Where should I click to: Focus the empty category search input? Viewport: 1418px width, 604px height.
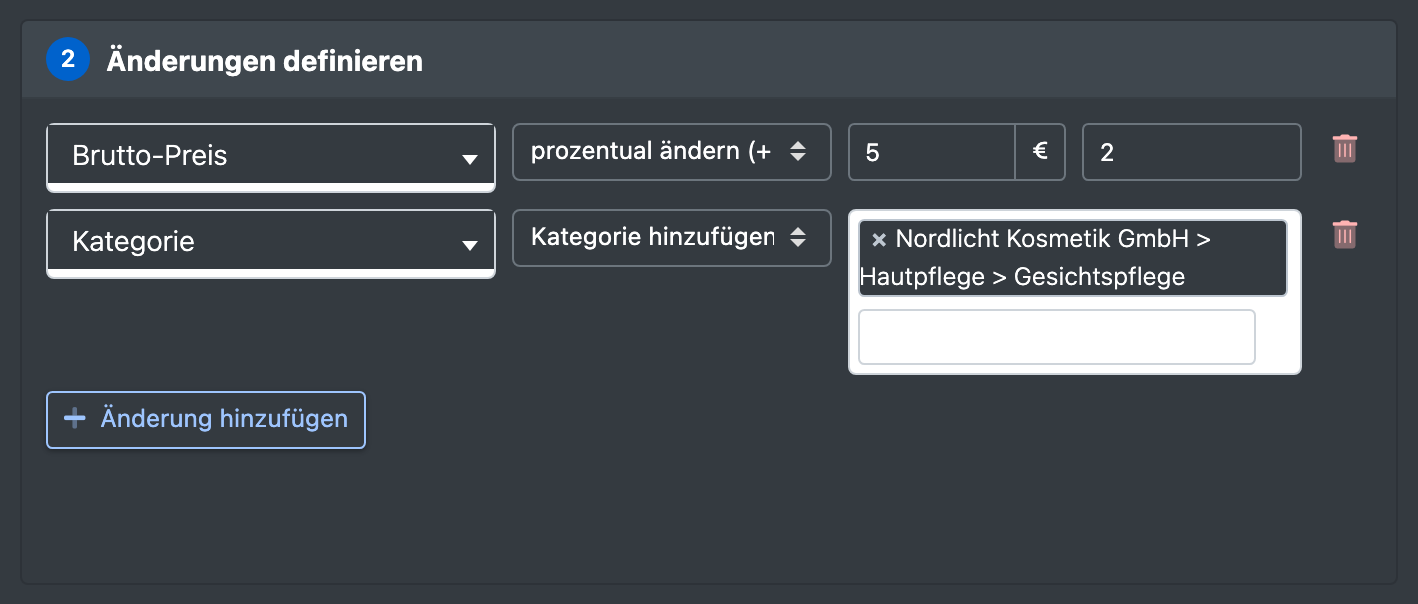1057,337
